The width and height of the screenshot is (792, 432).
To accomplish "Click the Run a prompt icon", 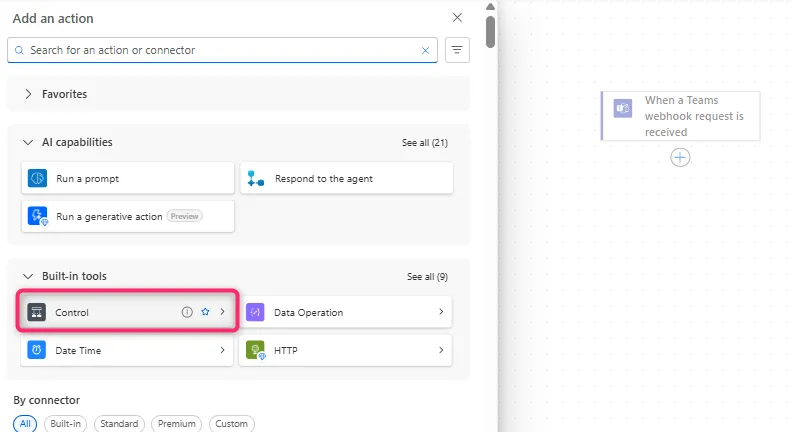I will tap(38, 178).
